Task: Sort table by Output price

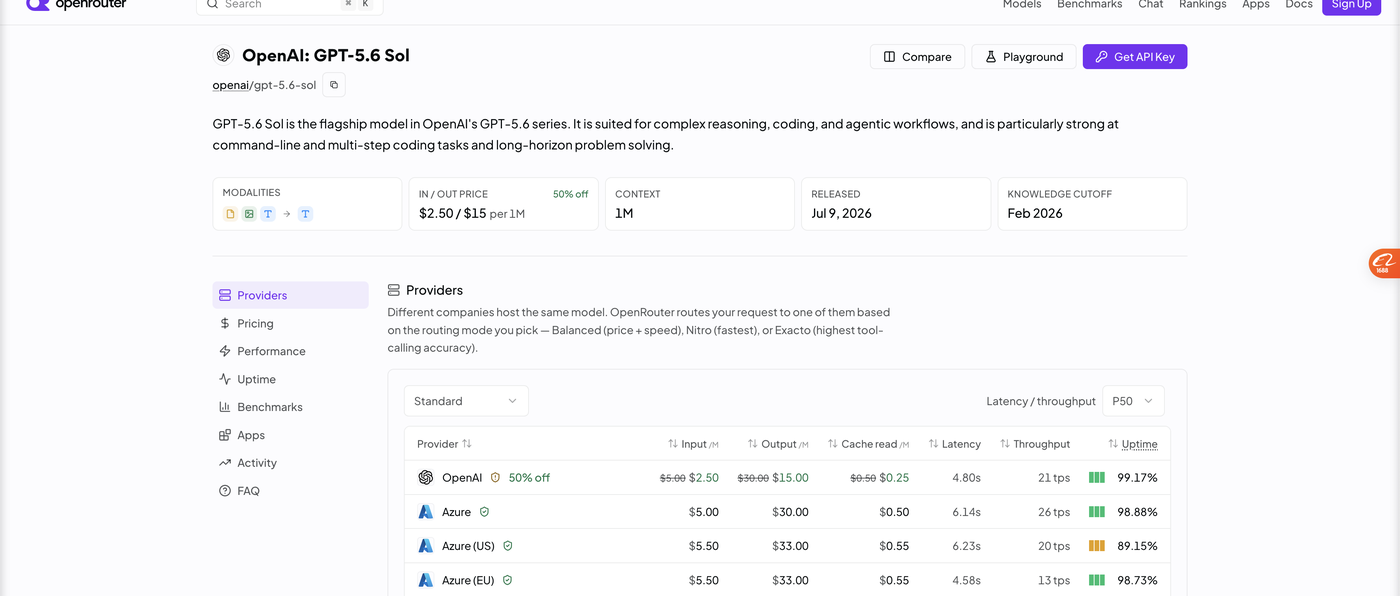Action: pos(778,444)
